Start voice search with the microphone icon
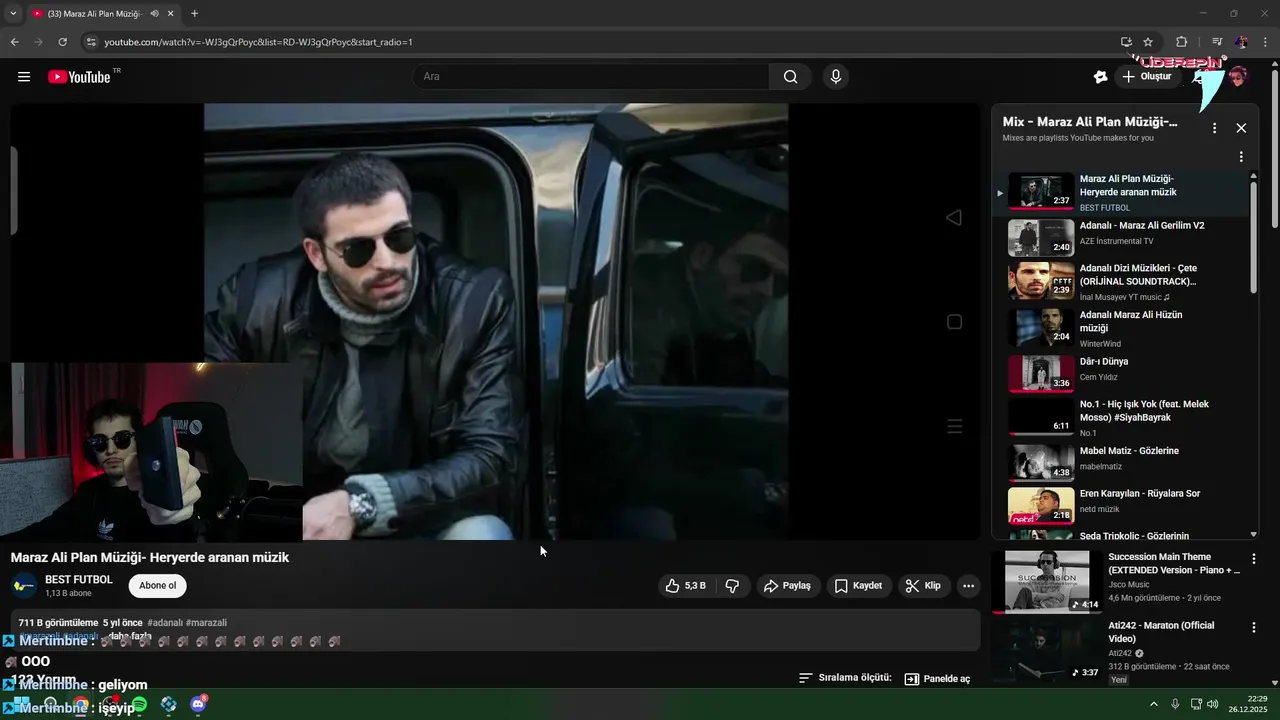The image size is (1280, 720). pos(836,77)
